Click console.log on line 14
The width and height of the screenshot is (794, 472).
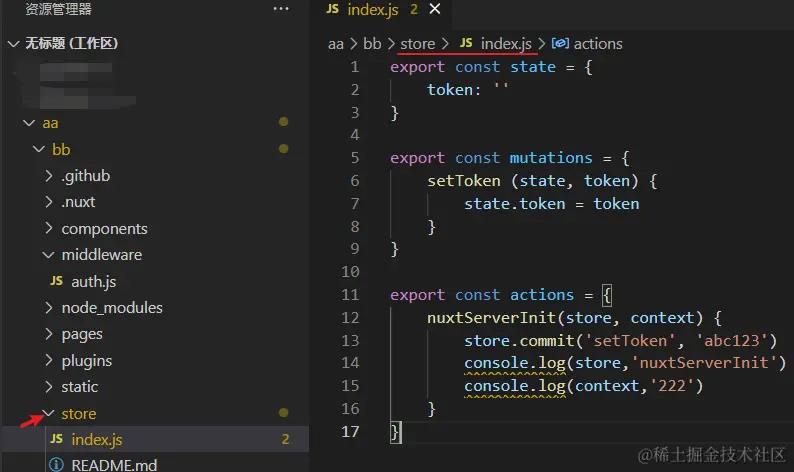tap(514, 363)
